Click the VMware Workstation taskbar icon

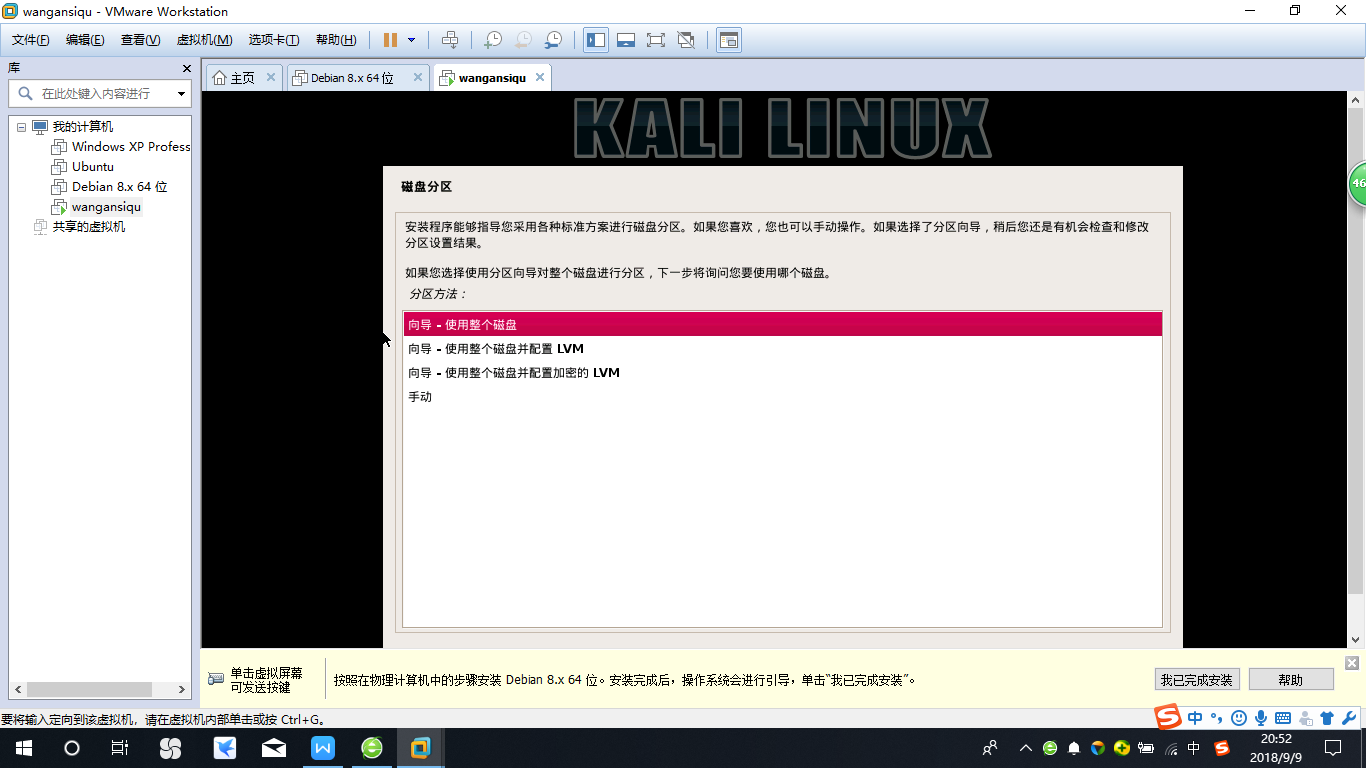(x=421, y=748)
